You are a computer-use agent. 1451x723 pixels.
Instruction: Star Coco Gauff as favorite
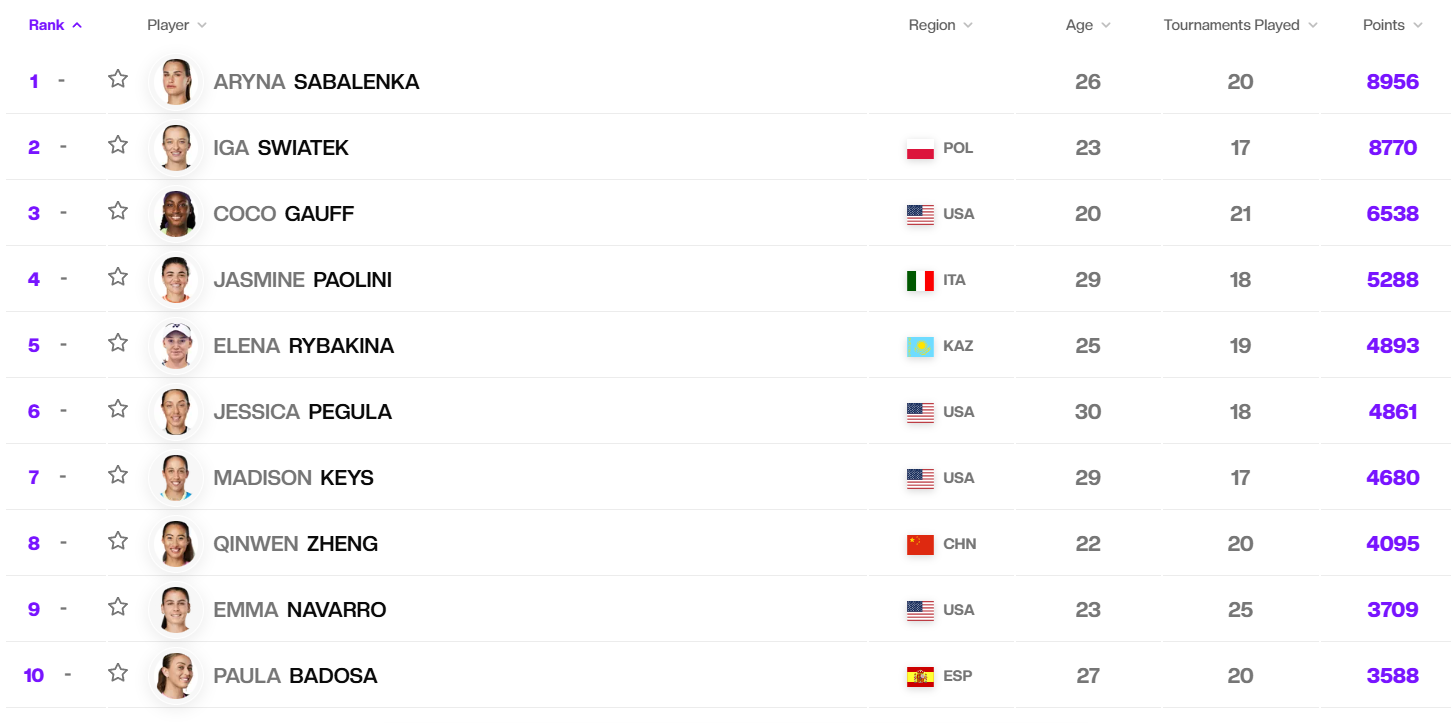(x=118, y=211)
